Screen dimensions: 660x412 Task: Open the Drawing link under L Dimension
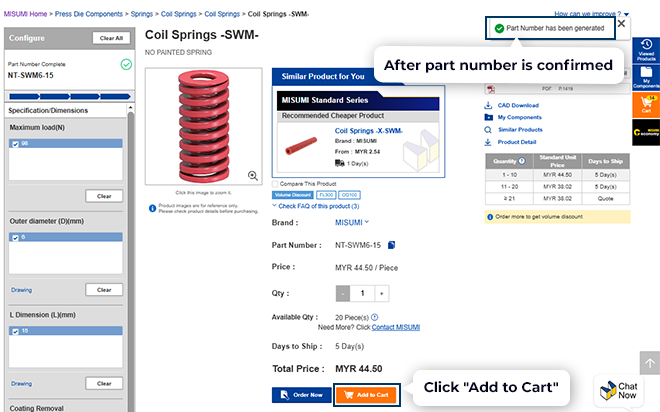(21, 383)
